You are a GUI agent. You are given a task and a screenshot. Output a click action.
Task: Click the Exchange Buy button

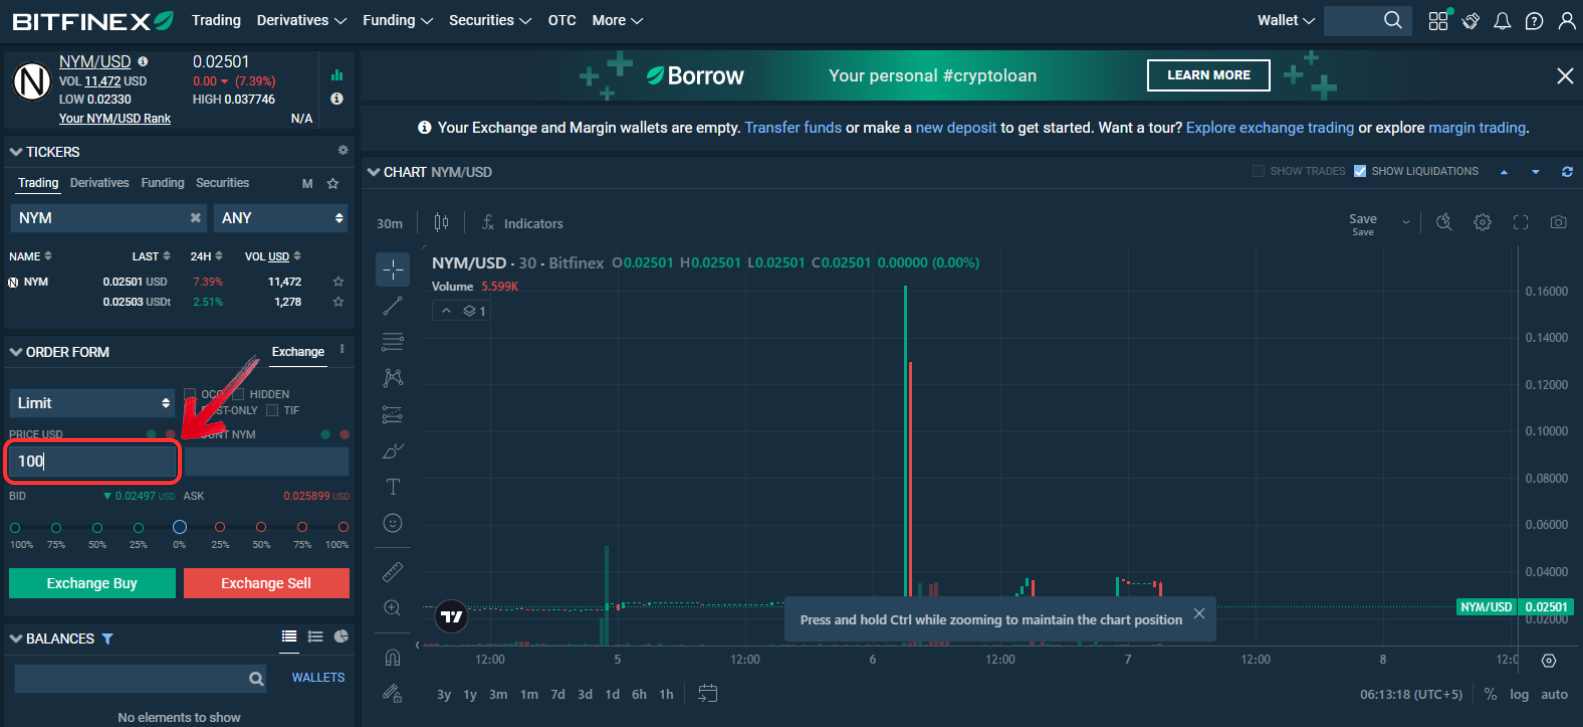(92, 583)
